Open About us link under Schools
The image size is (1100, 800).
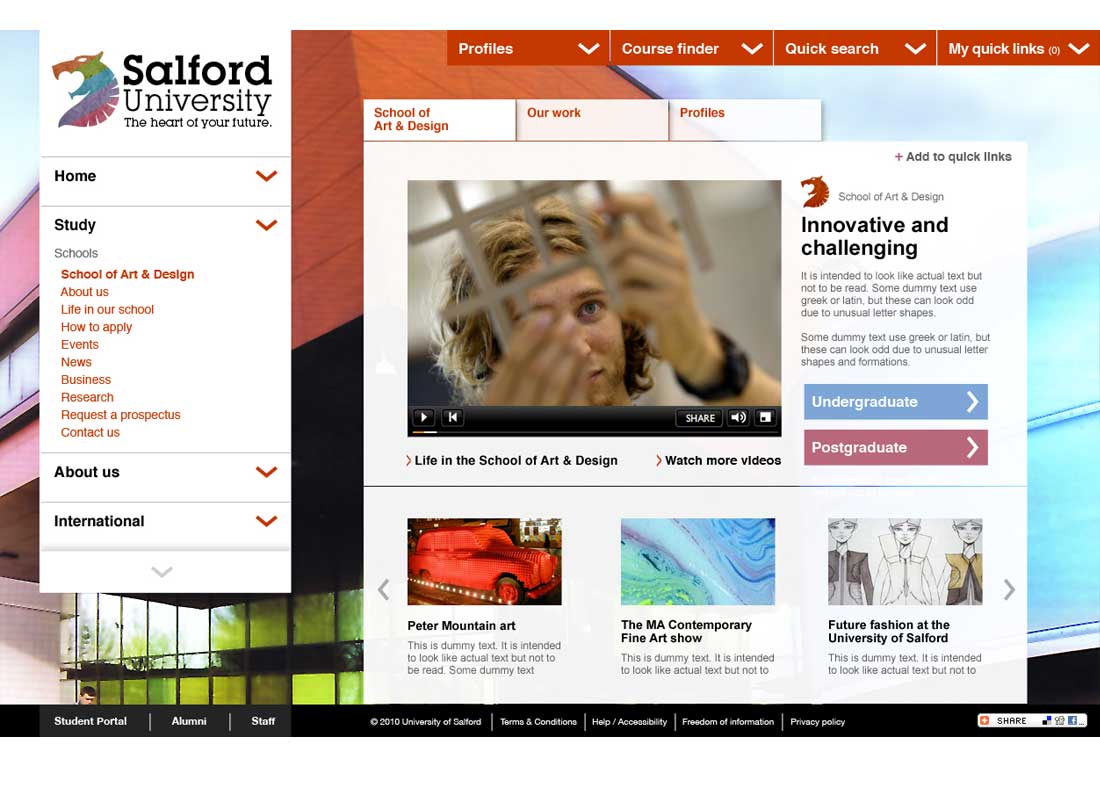85,292
